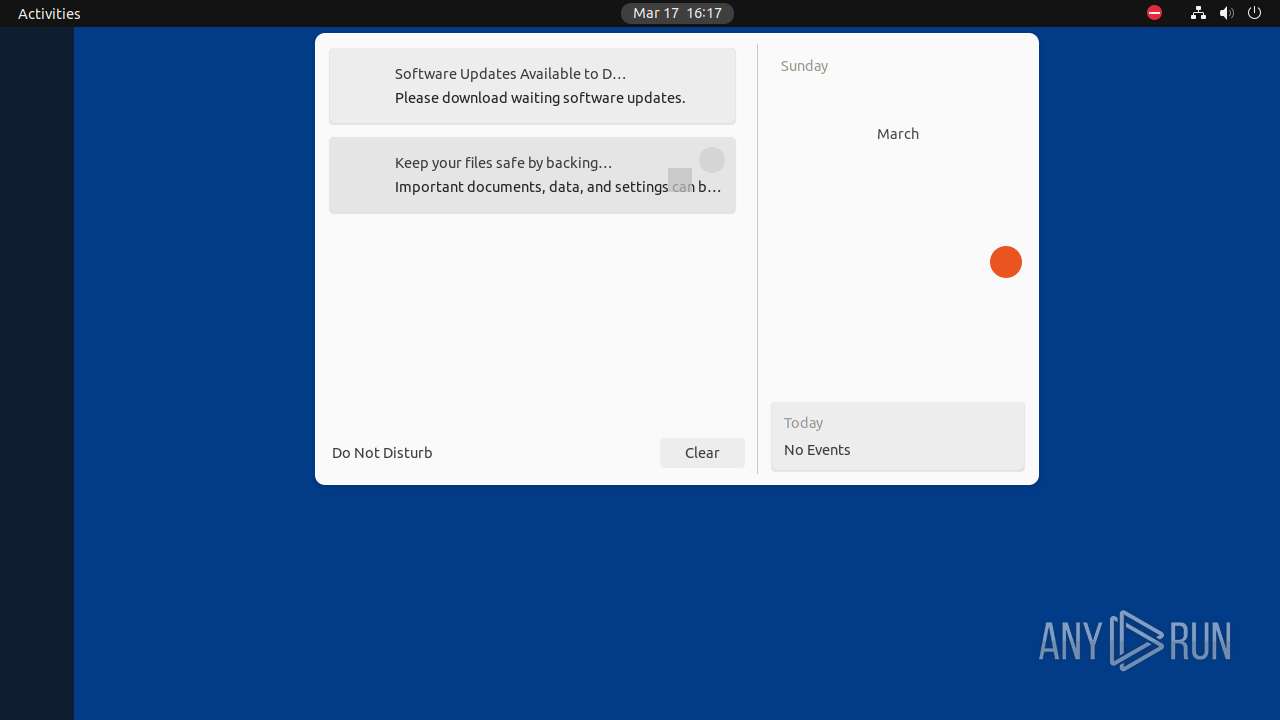Dismiss the backup notification with its round close button
The image size is (1280, 720).
[x=711, y=160]
